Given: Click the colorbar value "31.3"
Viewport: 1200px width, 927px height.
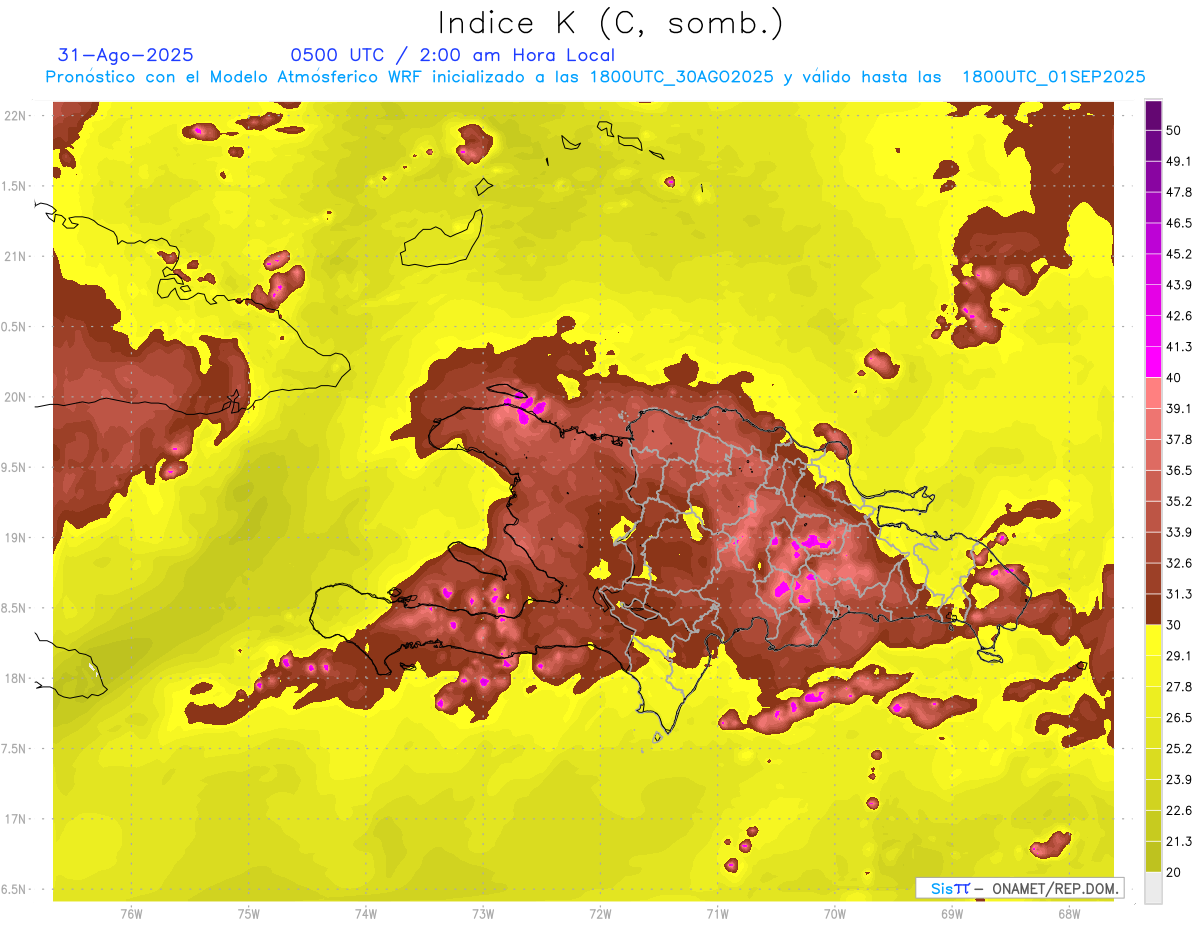Looking at the screenshot, I should [x=1178, y=594].
